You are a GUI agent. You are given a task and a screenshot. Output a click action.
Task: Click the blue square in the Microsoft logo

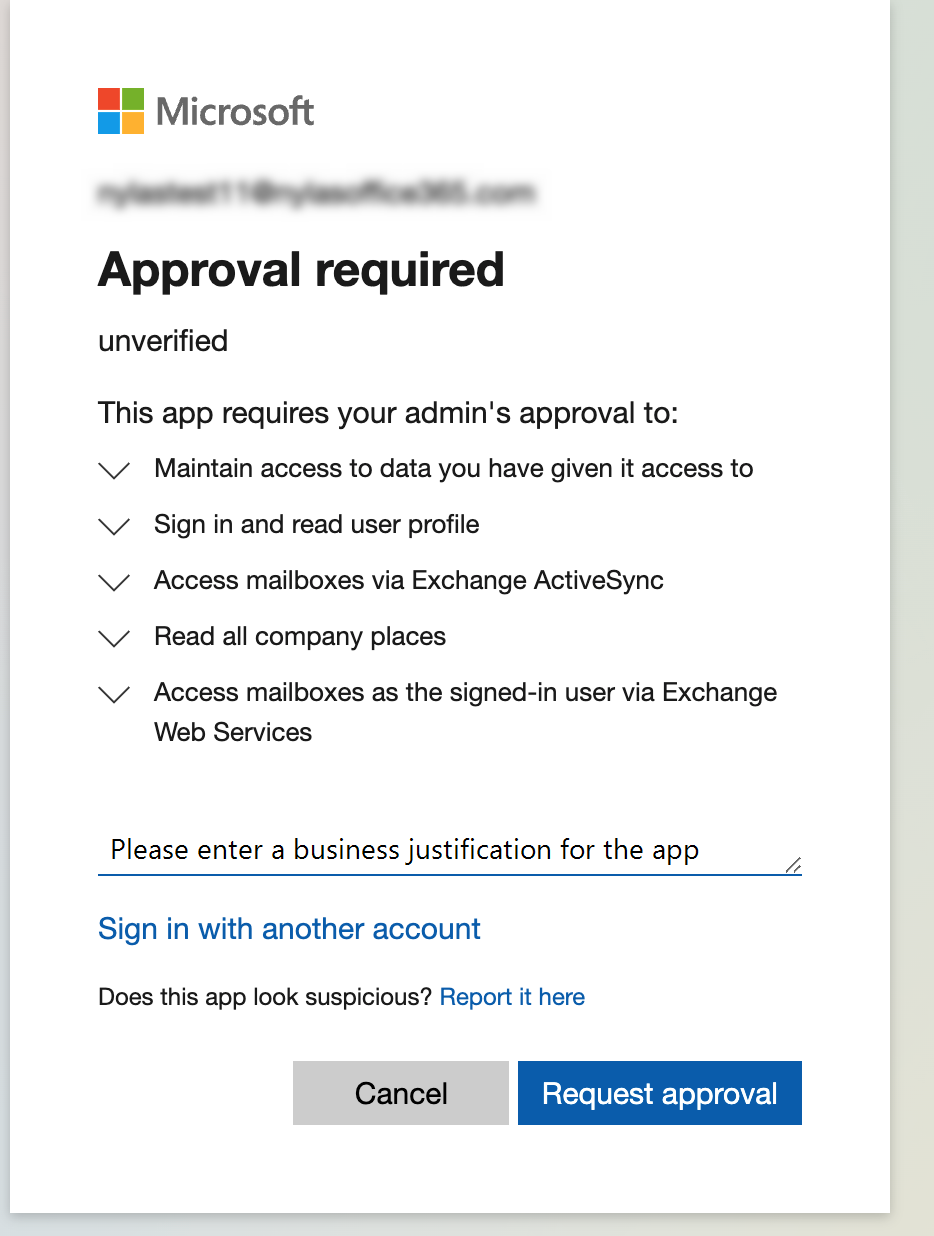107,123
